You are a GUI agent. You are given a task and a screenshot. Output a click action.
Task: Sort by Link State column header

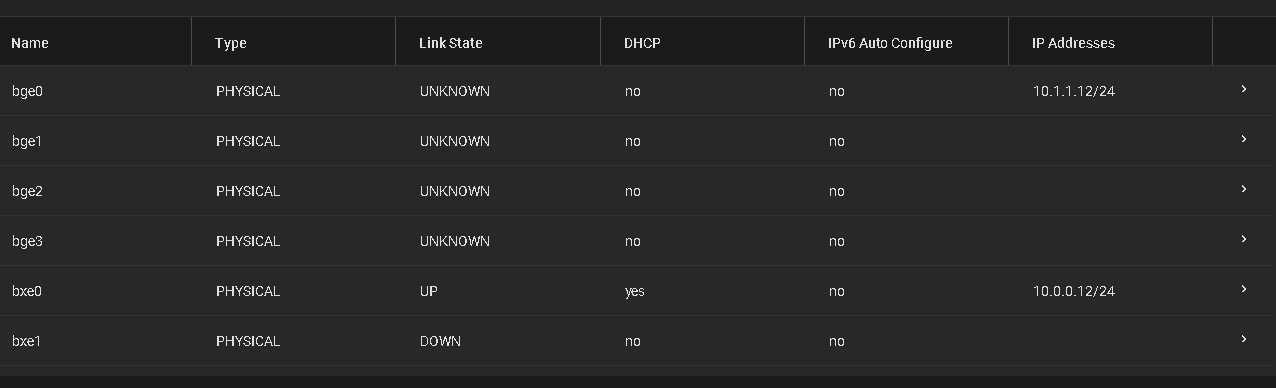click(x=451, y=43)
